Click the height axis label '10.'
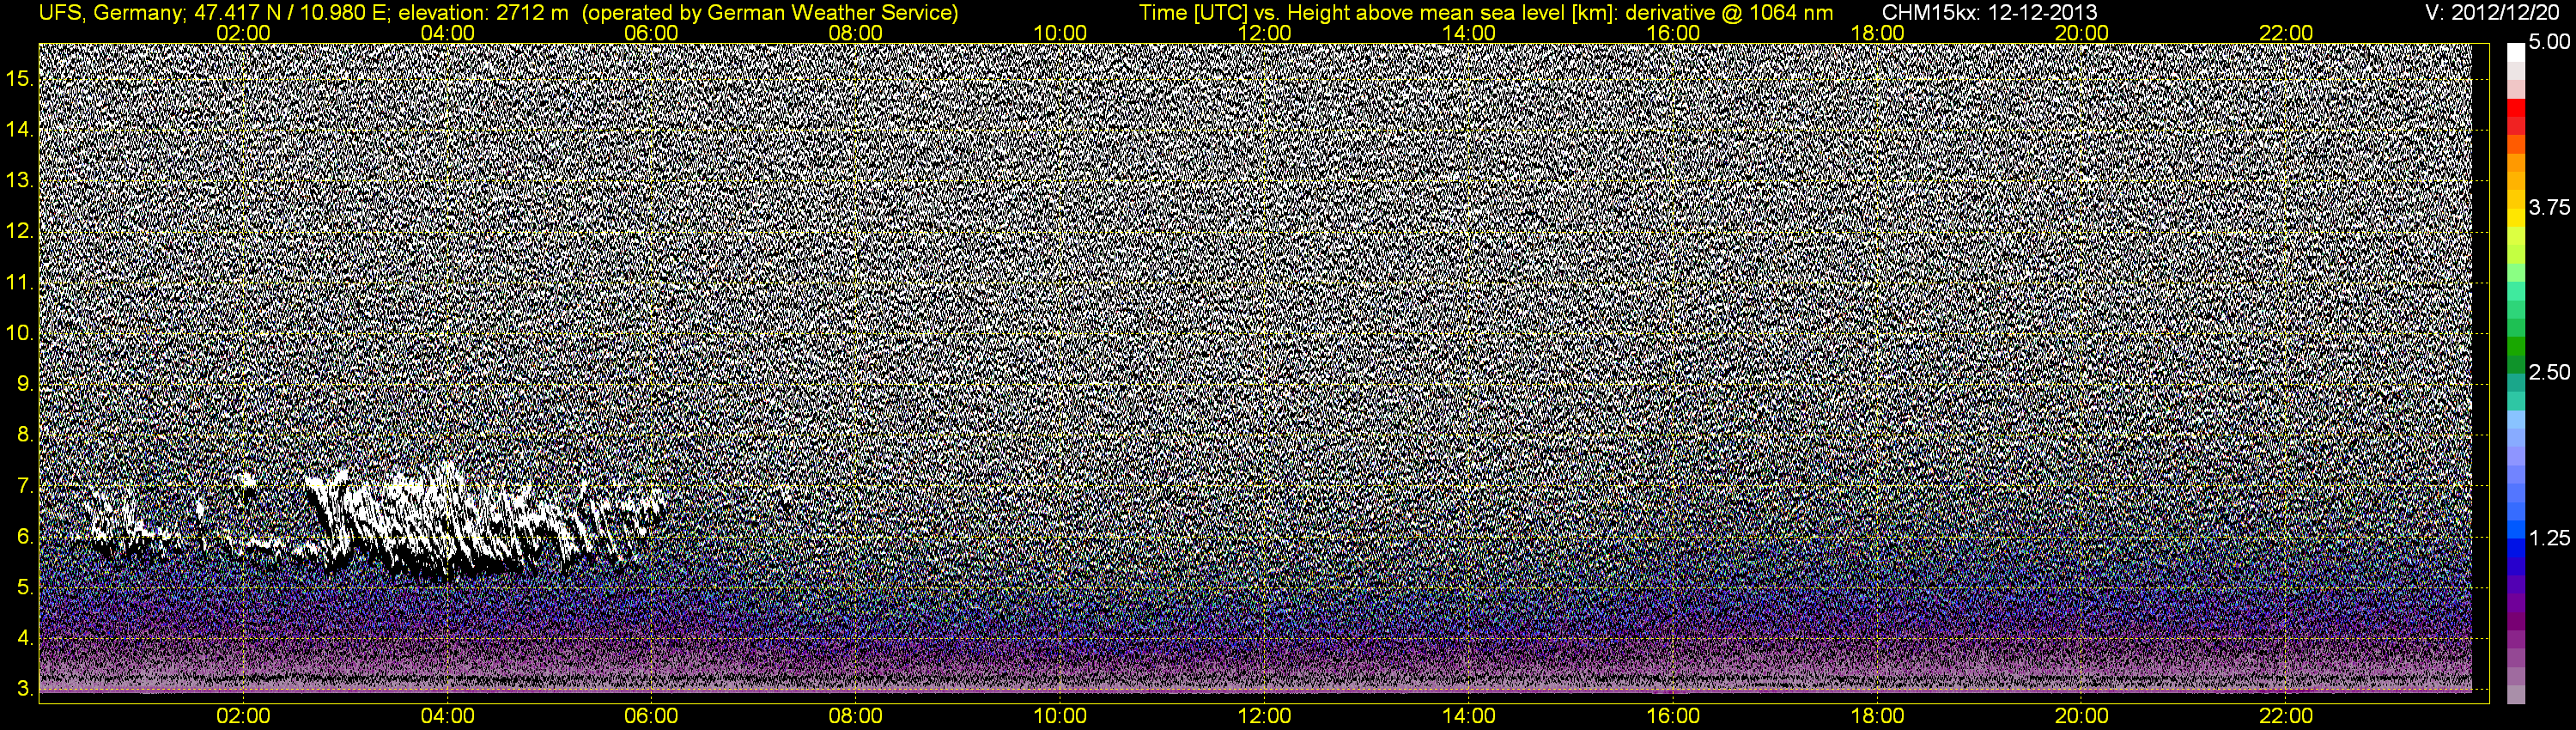The image size is (2576, 730). (x=20, y=333)
